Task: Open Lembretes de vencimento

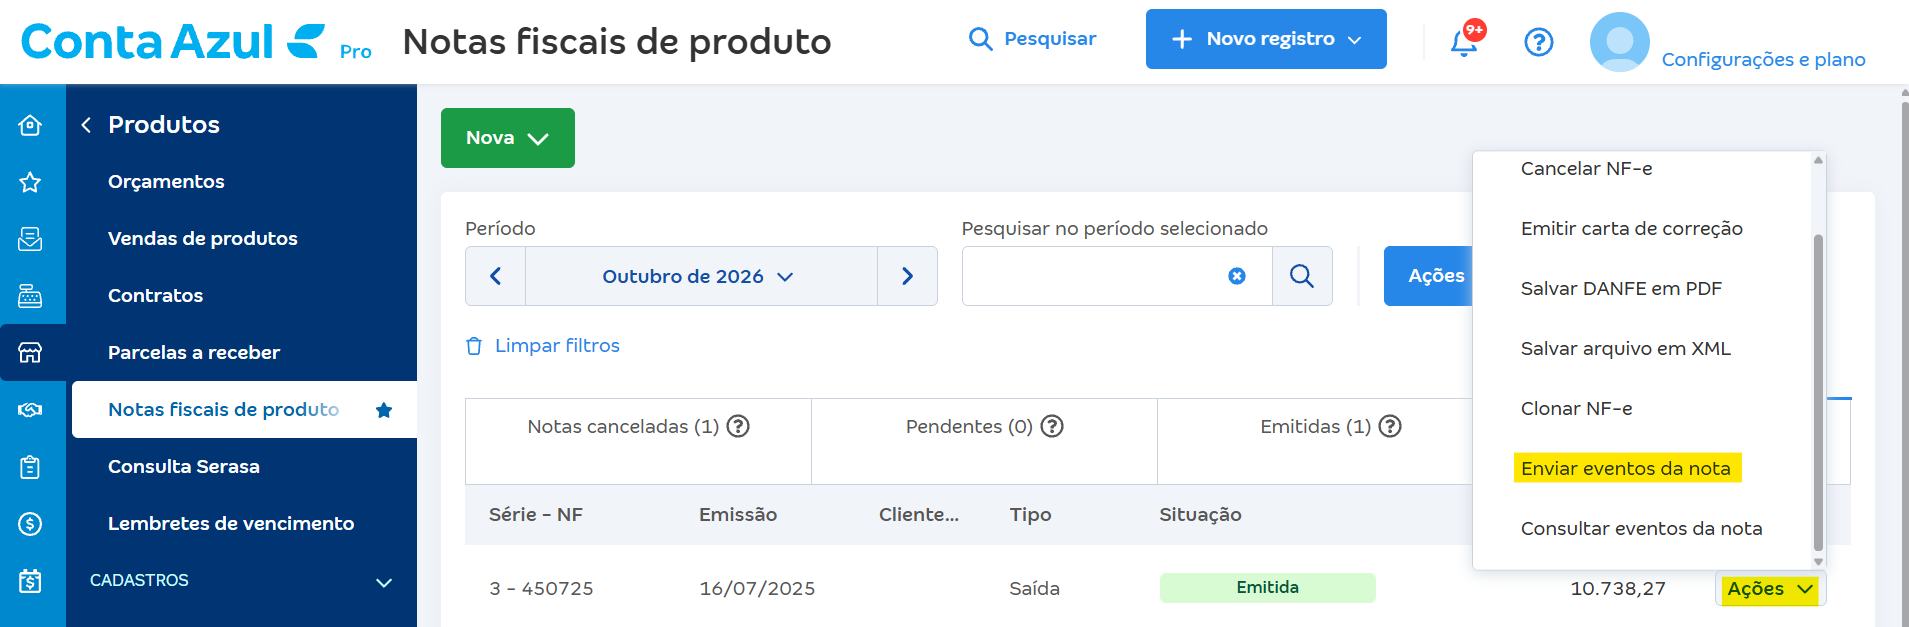Action: (231, 524)
